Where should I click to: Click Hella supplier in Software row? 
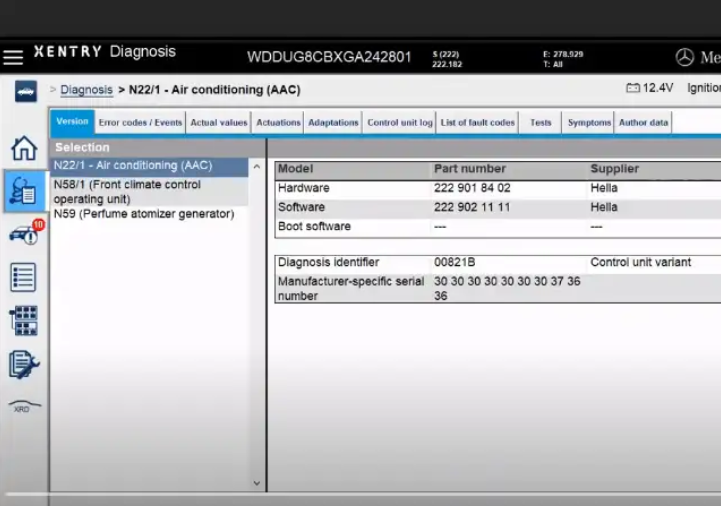click(x=604, y=207)
